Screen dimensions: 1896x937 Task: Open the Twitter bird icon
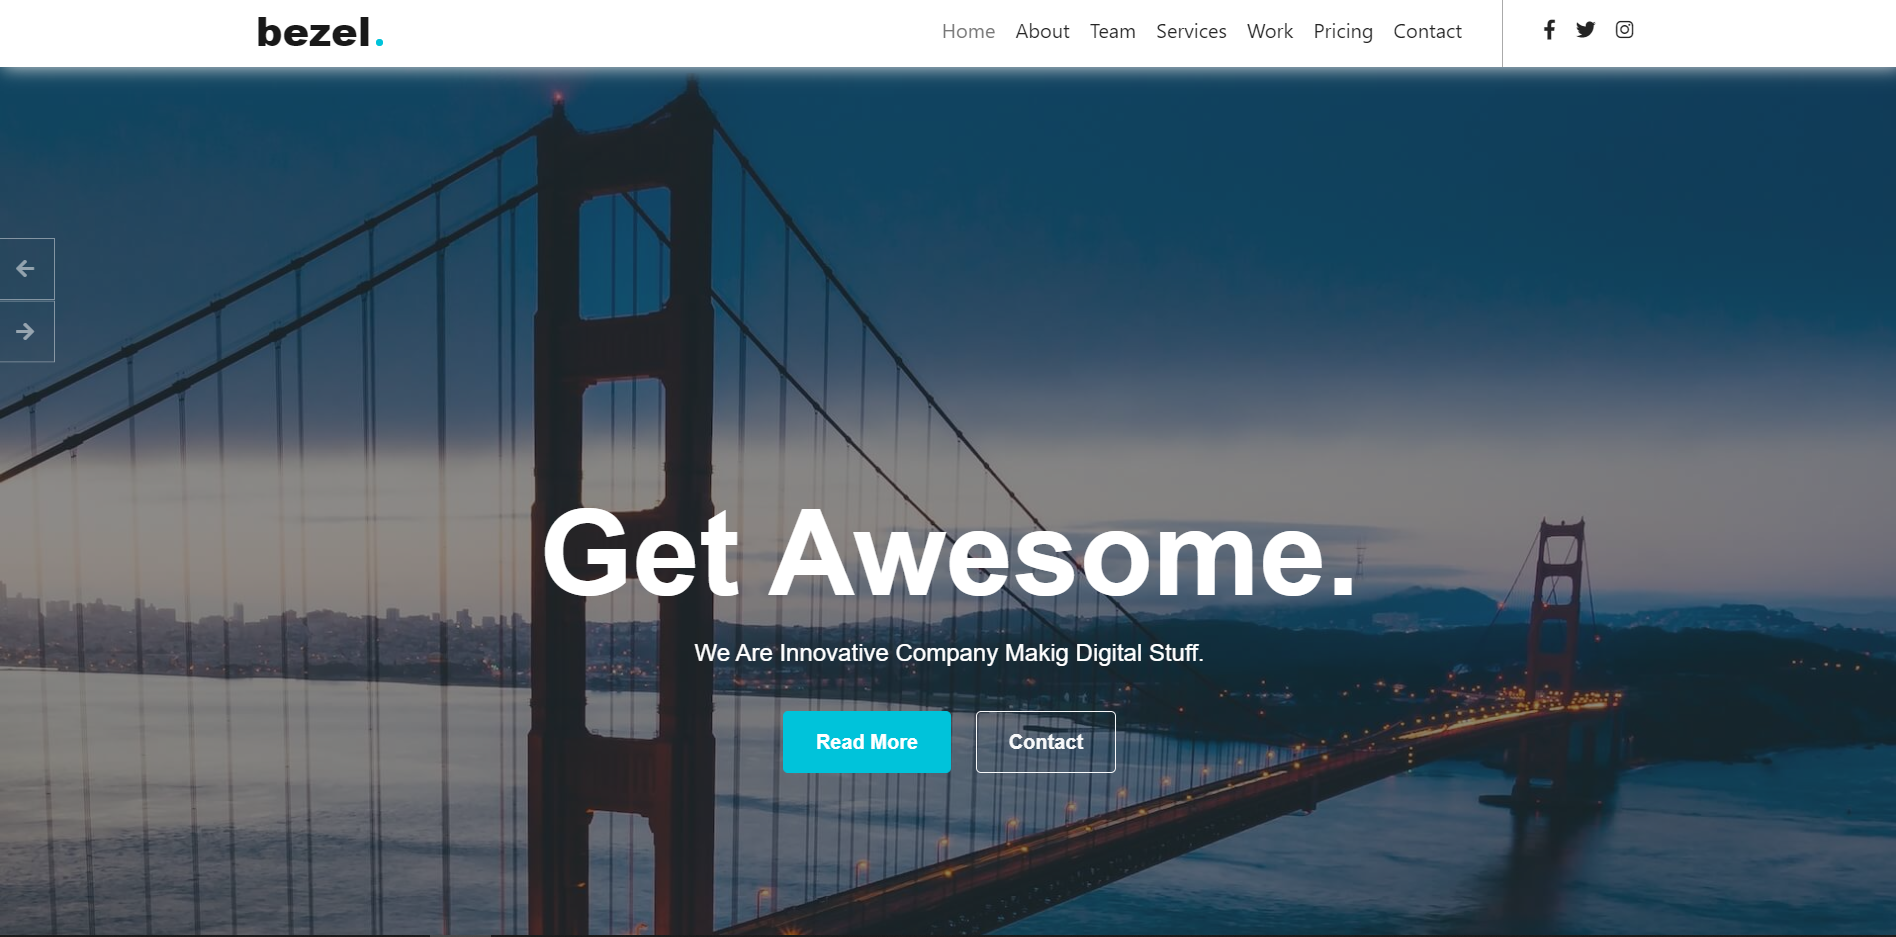(x=1585, y=30)
